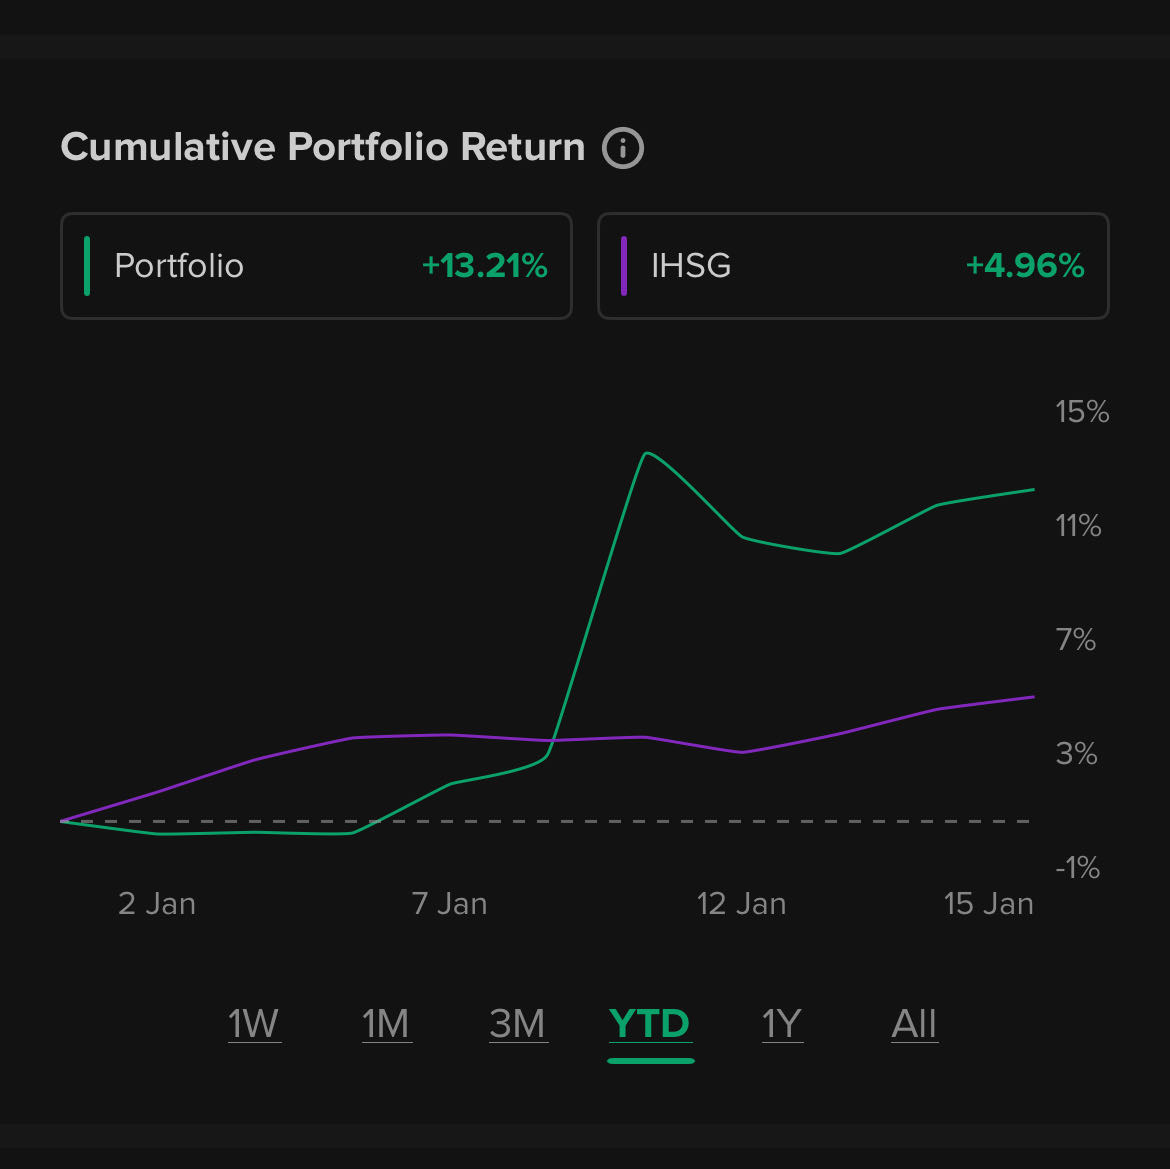The width and height of the screenshot is (1170, 1169).
Task: Click the +4.96% IHSG return value
Action: click(x=1025, y=266)
